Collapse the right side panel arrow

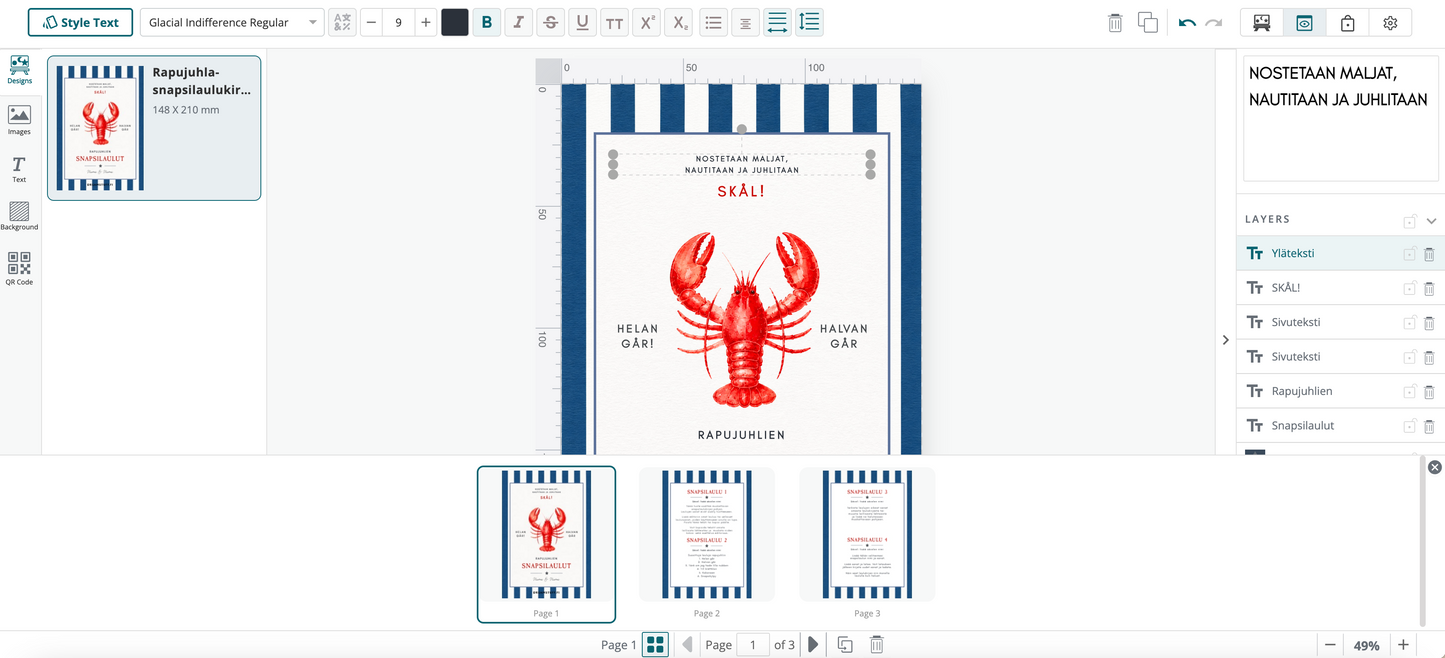tap(1226, 340)
